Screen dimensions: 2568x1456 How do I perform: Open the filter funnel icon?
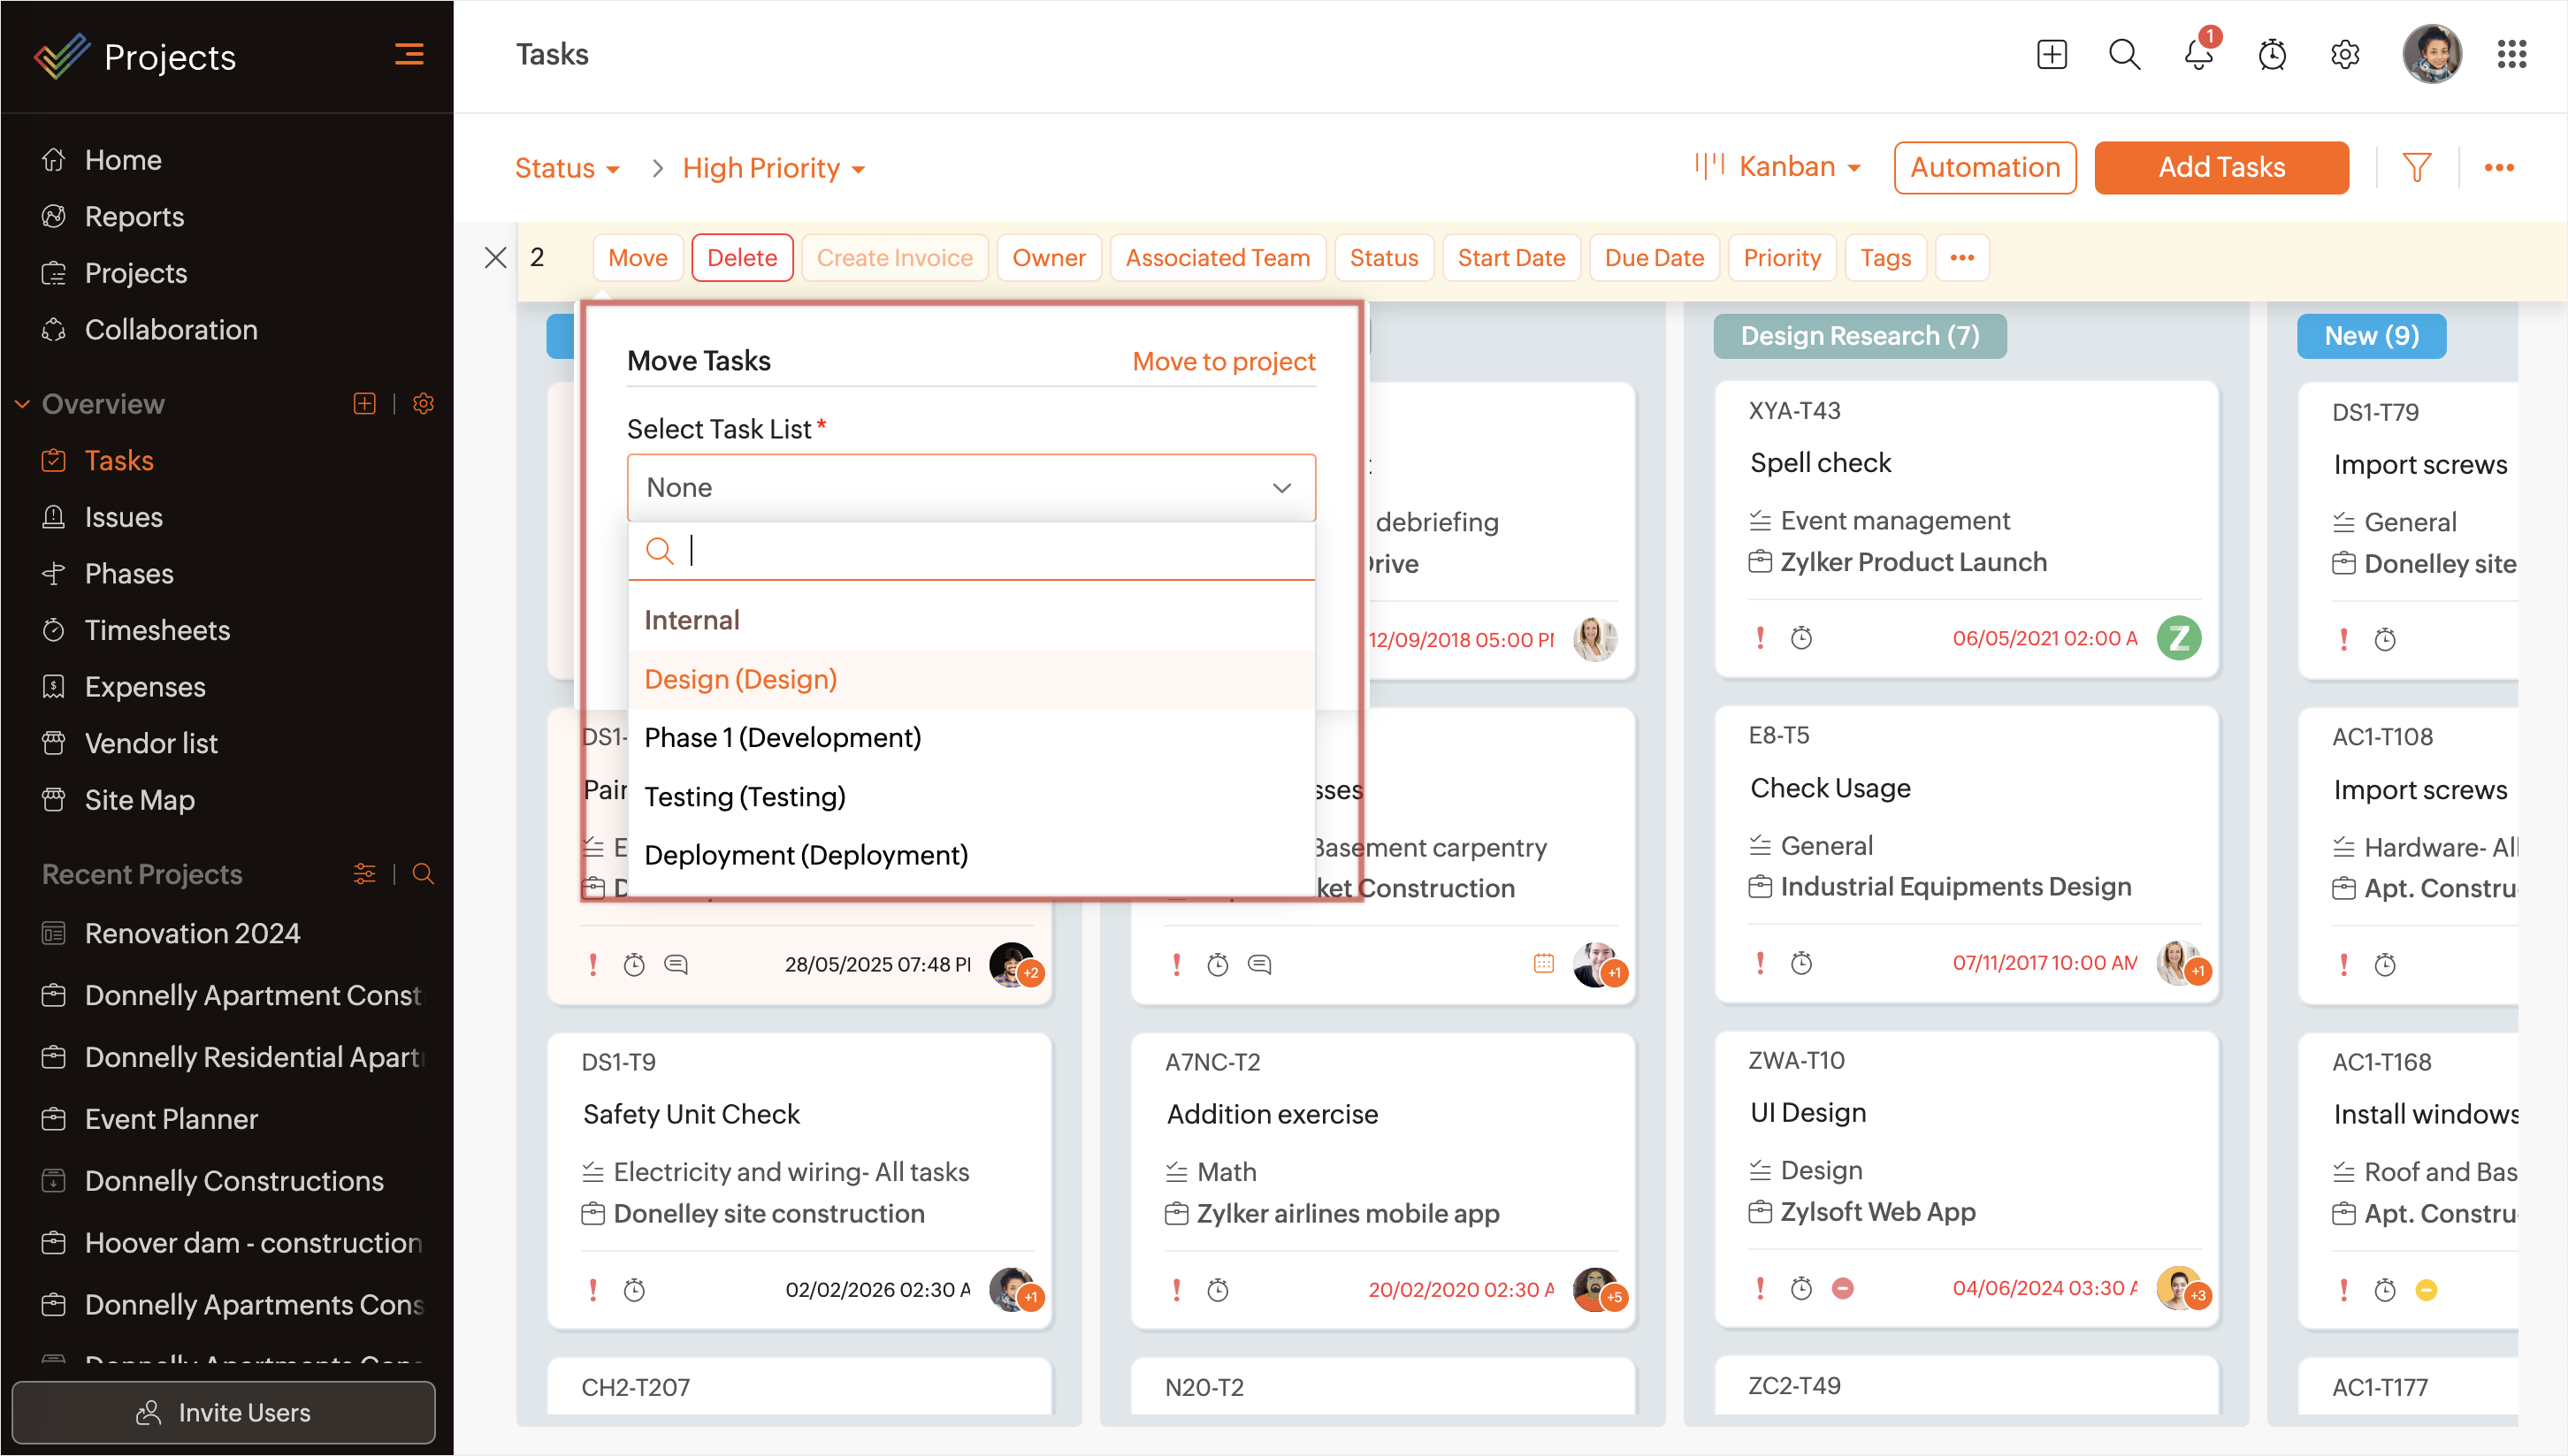(2416, 167)
